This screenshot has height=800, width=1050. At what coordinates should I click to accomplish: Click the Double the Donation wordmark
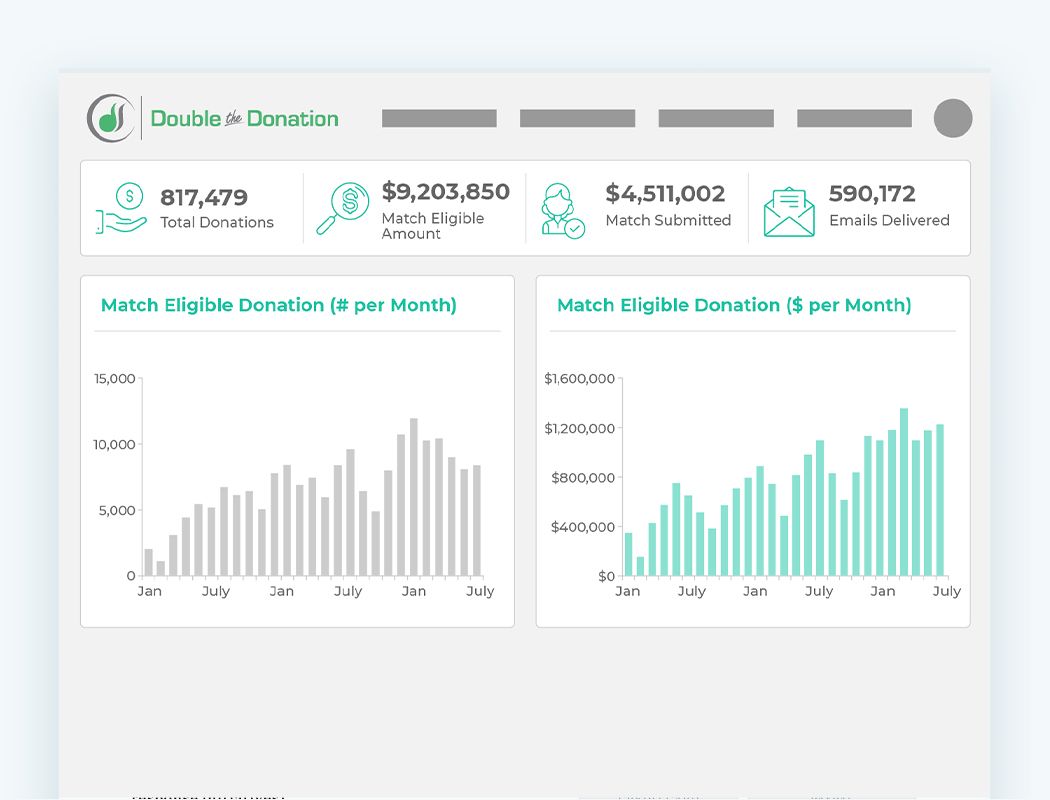click(244, 118)
